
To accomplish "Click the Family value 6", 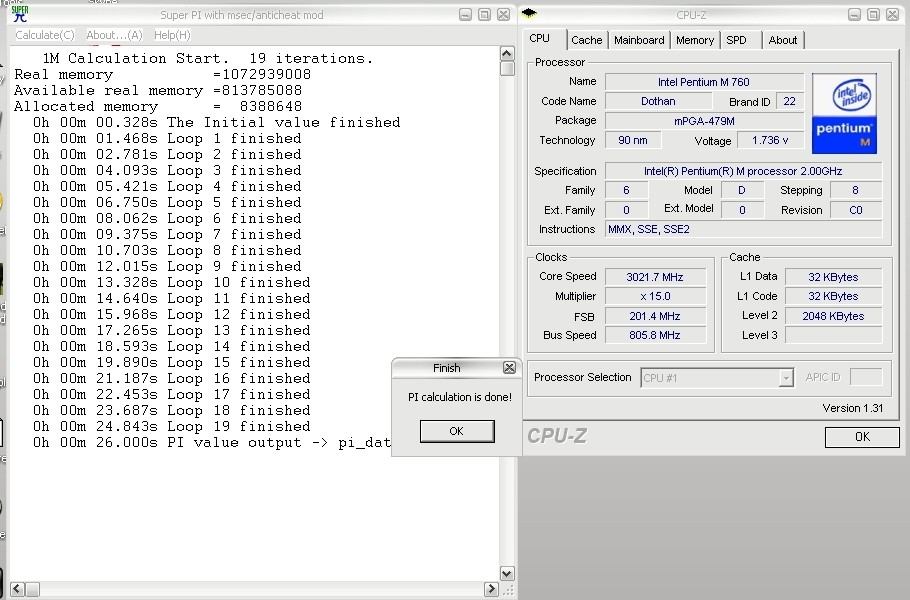I will click(626, 190).
